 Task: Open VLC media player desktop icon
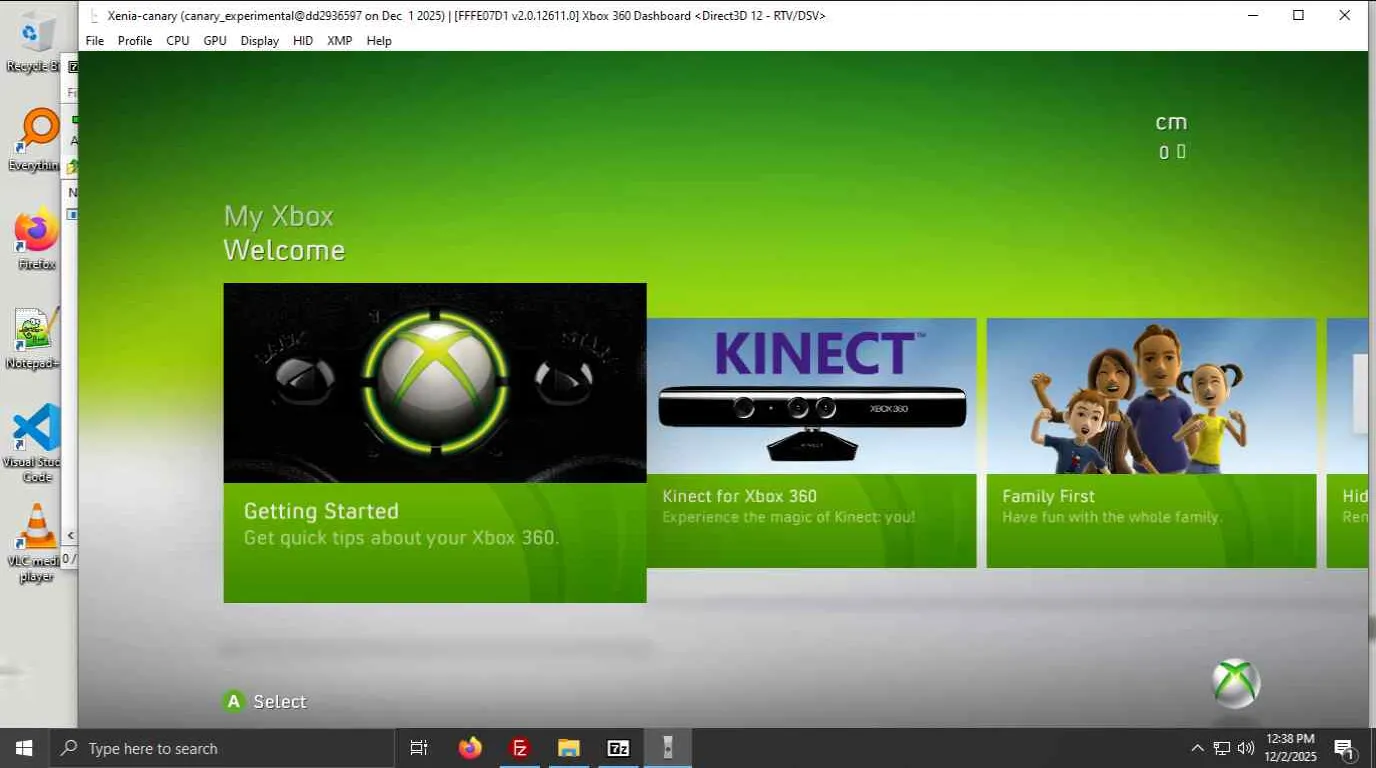pyautogui.click(x=36, y=543)
